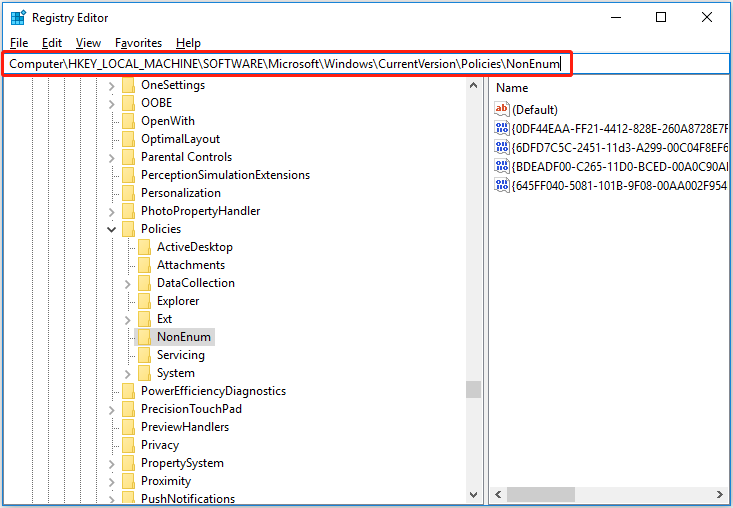This screenshot has width=733, height=508.
Task: Collapse the Policies key
Action: 111,229
